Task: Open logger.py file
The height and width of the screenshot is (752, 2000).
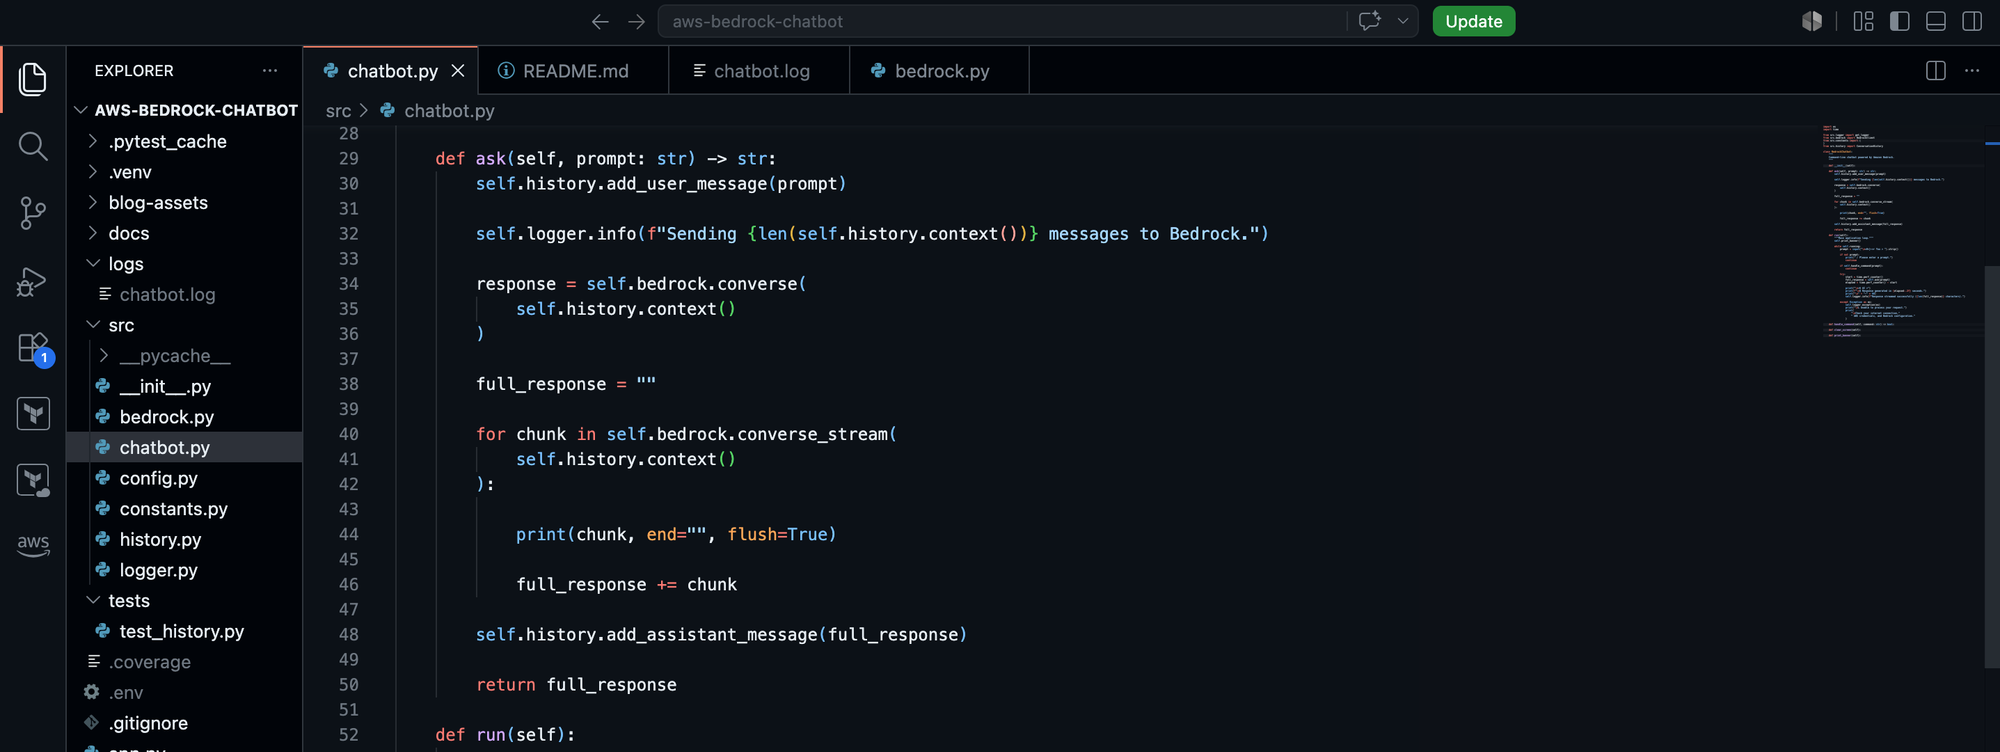Action: 185,570
